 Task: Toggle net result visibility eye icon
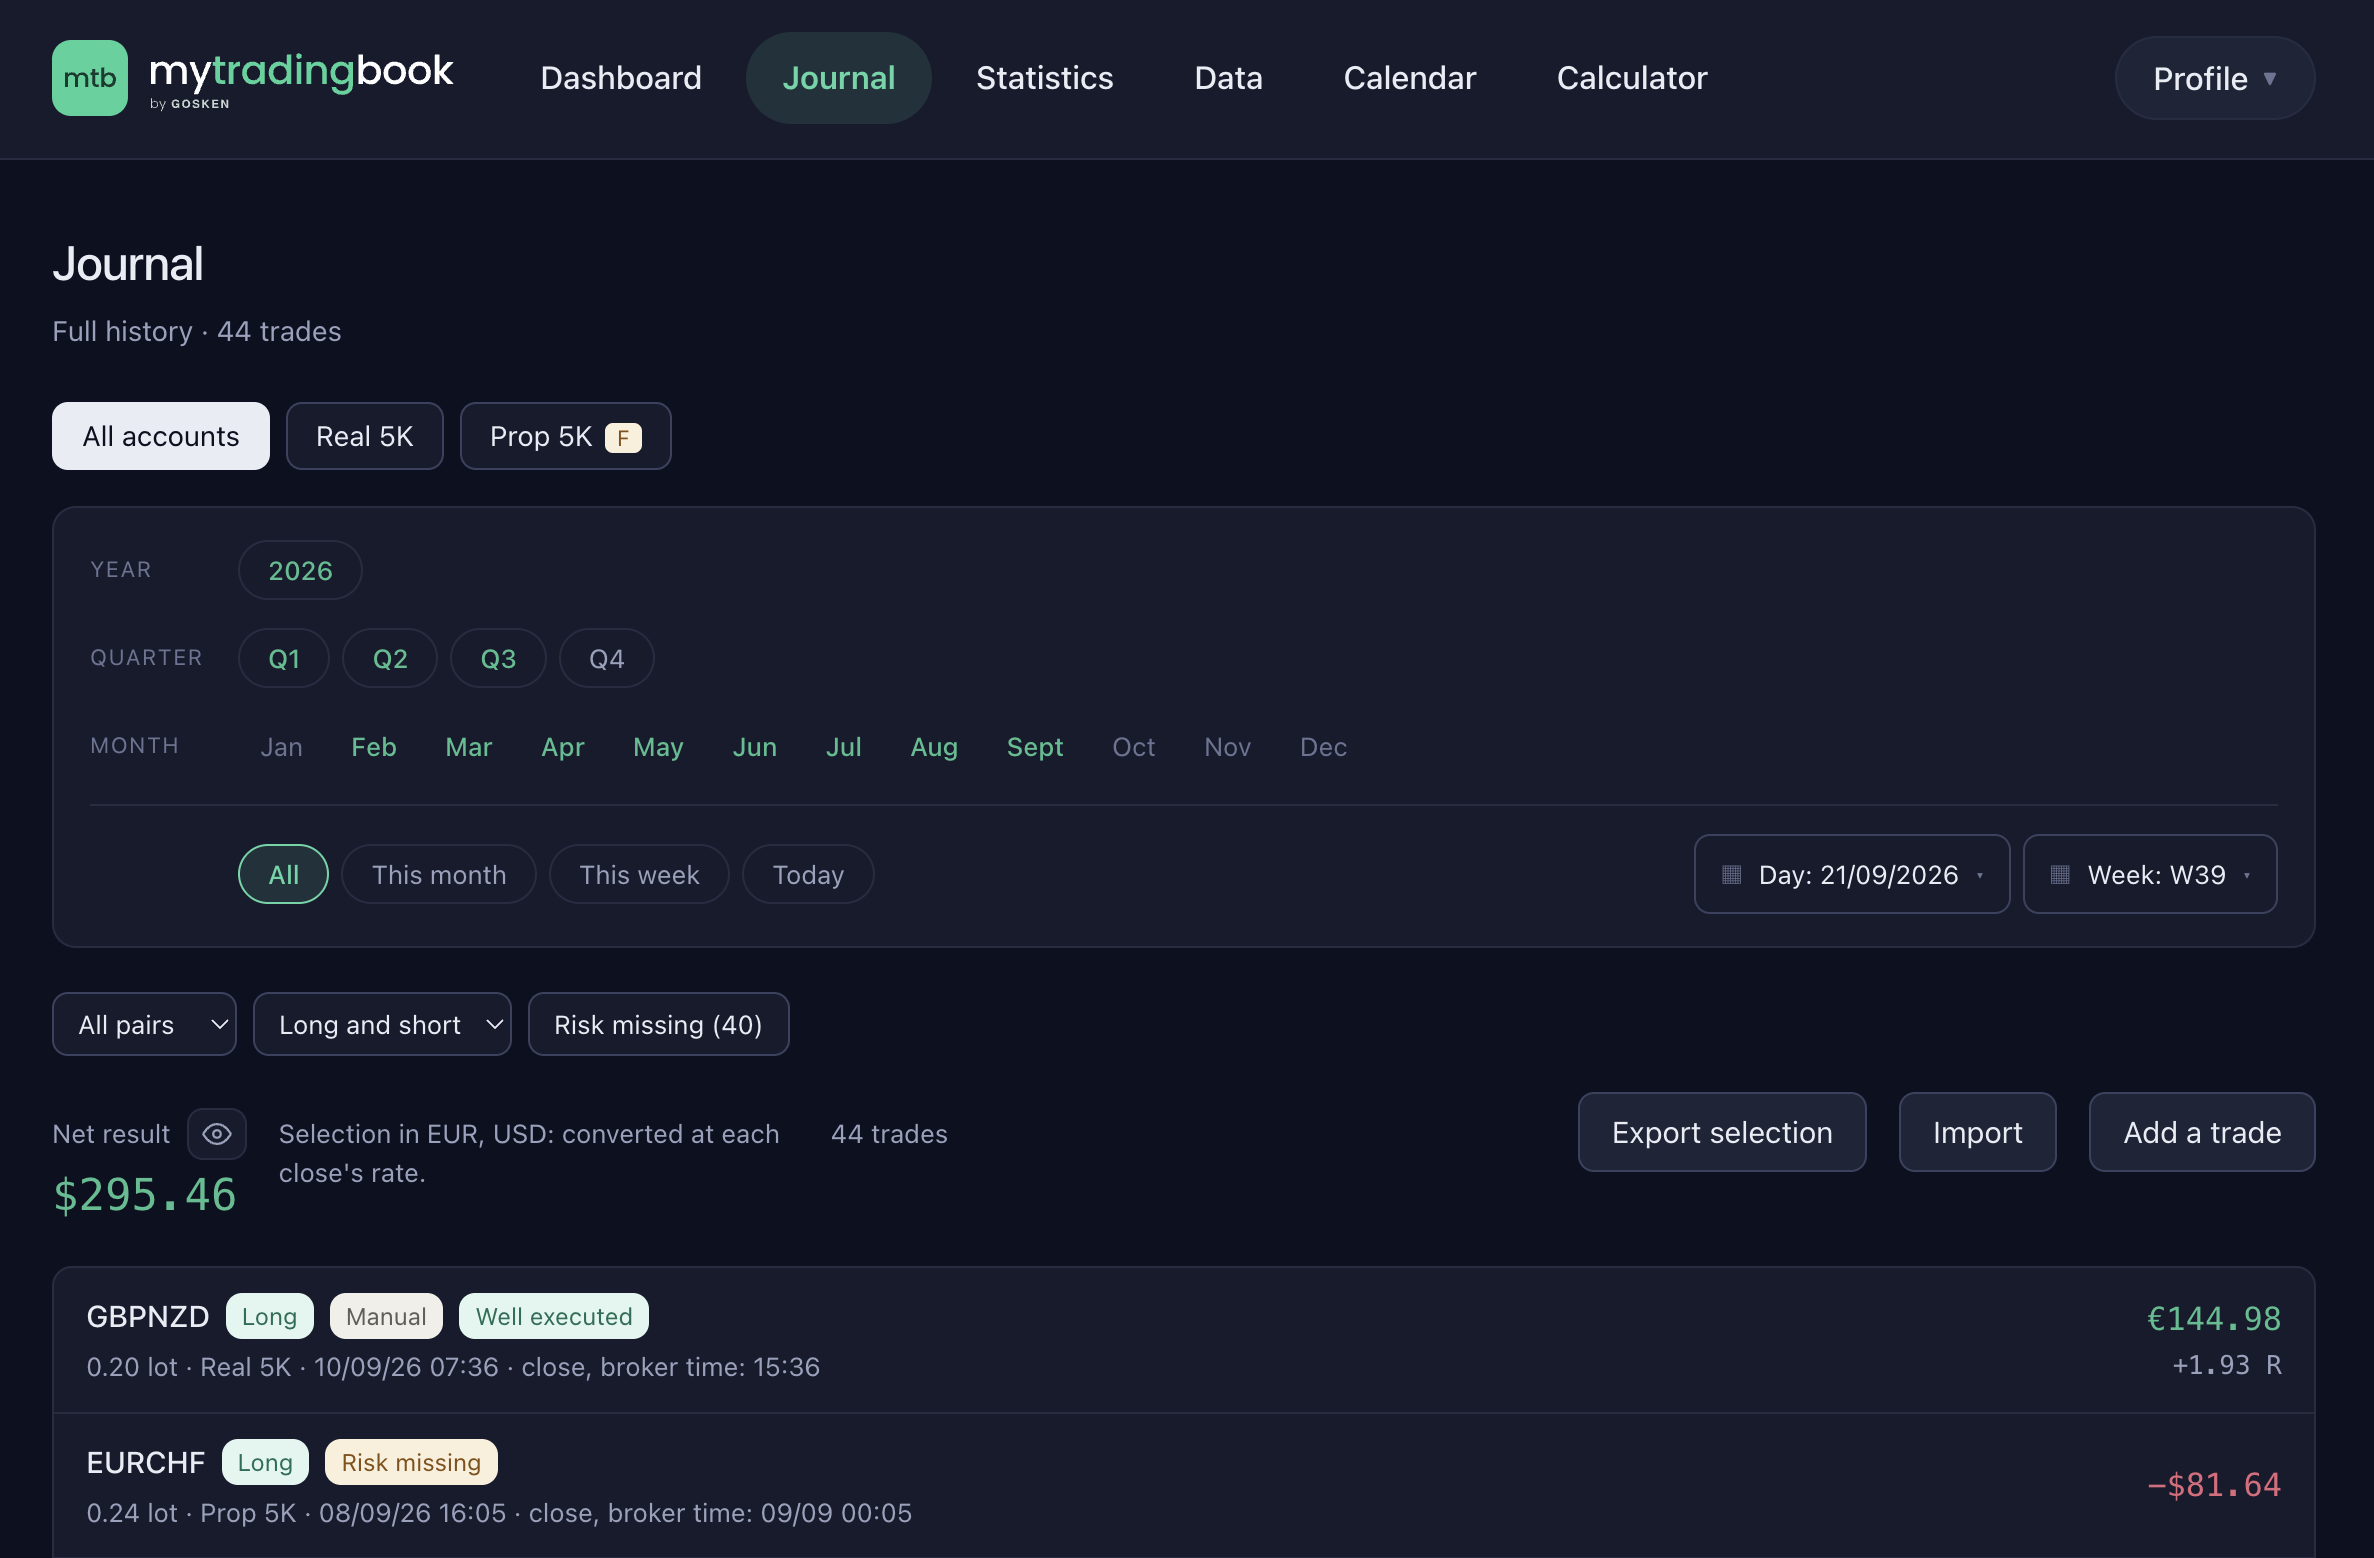tap(217, 1134)
